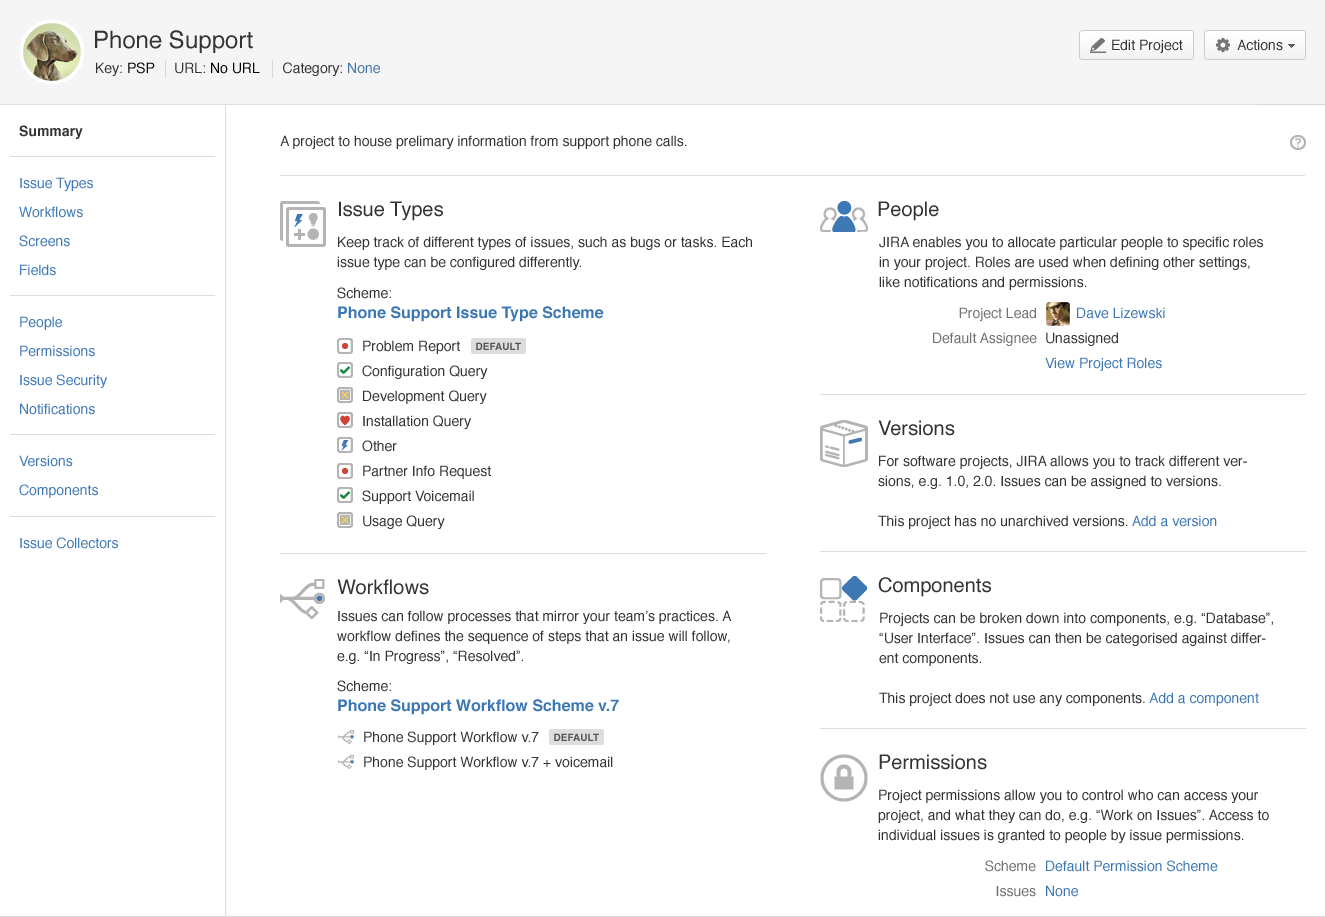Click View Project Roles link

pyautogui.click(x=1104, y=363)
